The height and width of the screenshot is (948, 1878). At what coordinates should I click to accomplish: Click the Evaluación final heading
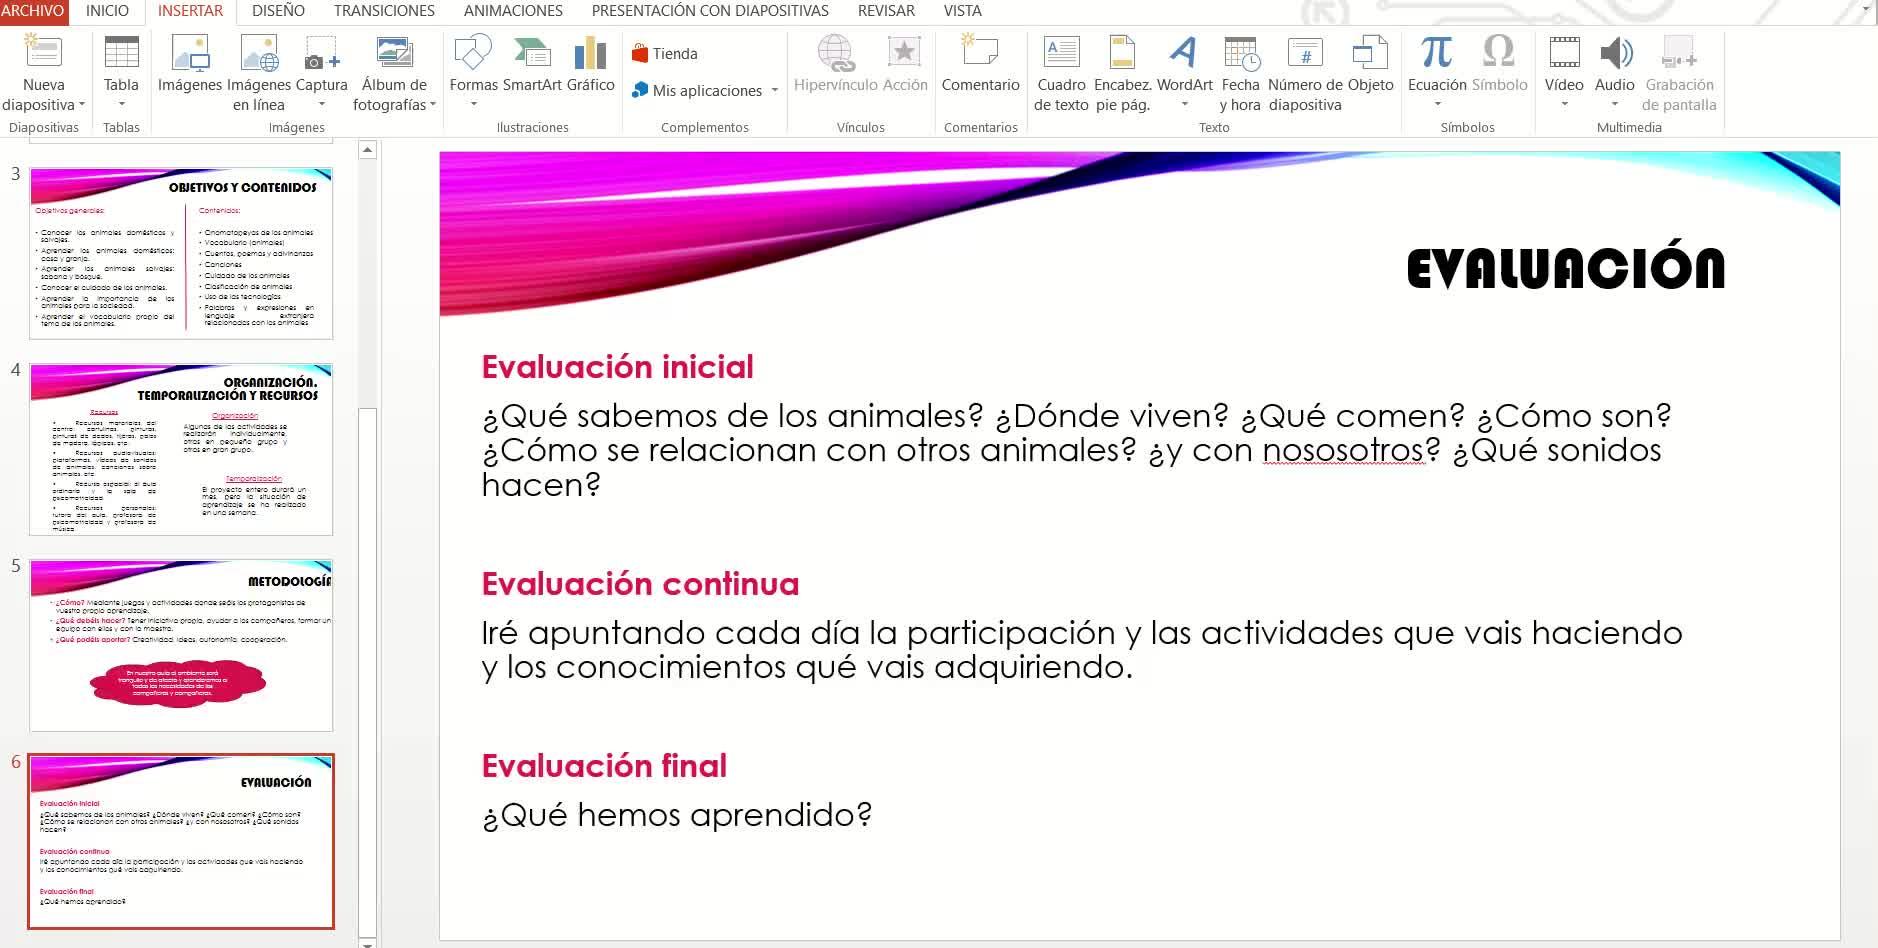pos(604,765)
